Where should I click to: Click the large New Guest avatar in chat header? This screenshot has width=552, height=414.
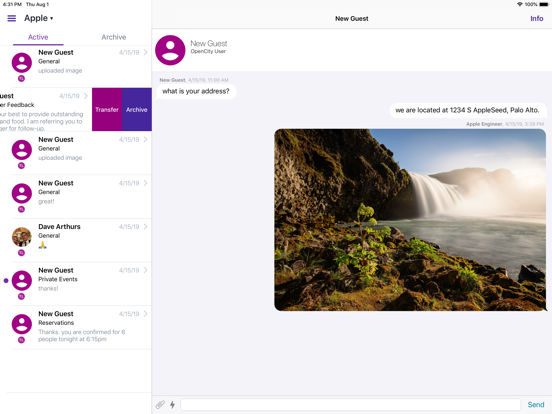(x=170, y=50)
